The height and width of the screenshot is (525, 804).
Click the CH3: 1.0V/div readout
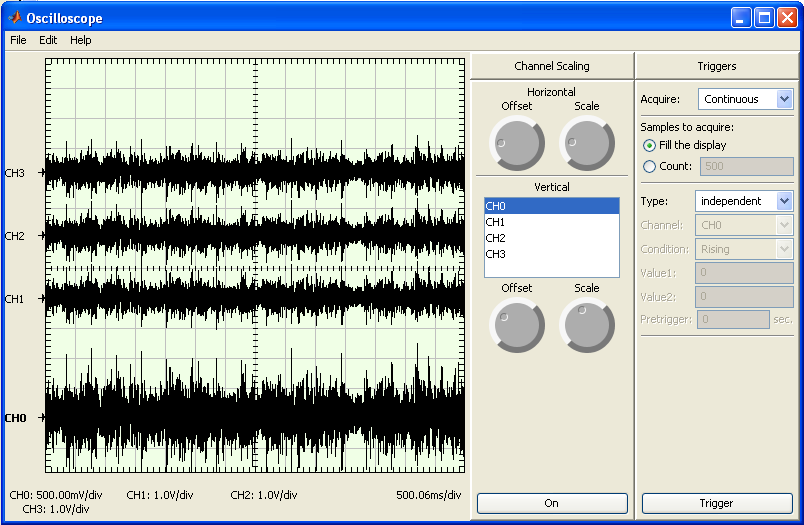56,509
